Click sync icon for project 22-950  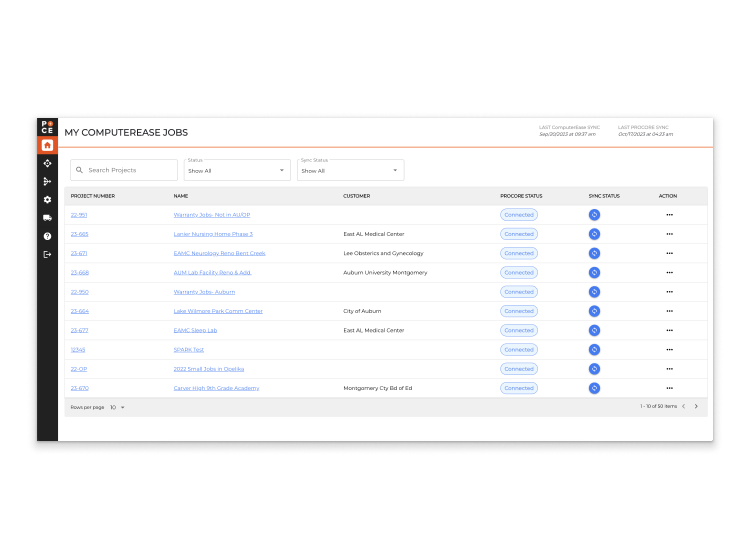[594, 292]
